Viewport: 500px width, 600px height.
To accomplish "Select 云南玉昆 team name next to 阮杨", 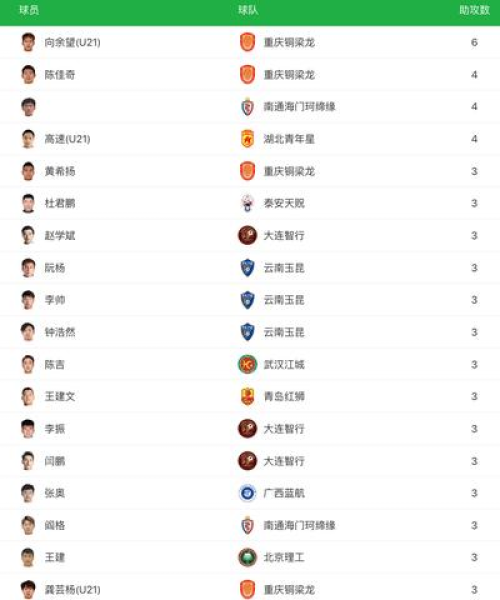I will pos(284,268).
